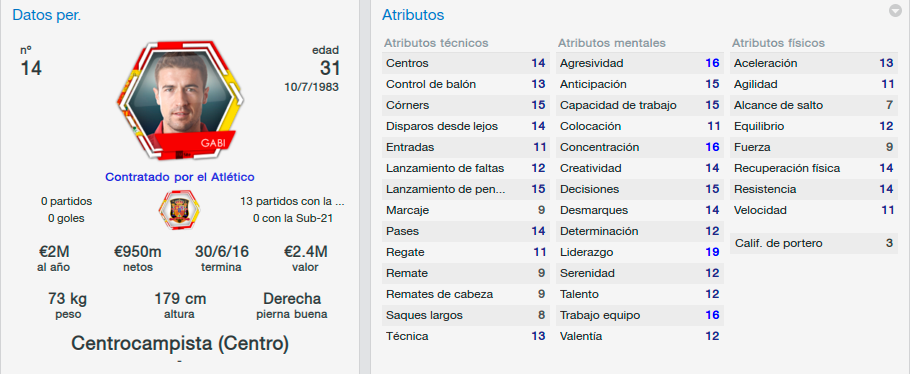Viewport: 910px width, 374px height.
Task: Click the Liderazgo attribute row
Action: [640, 252]
